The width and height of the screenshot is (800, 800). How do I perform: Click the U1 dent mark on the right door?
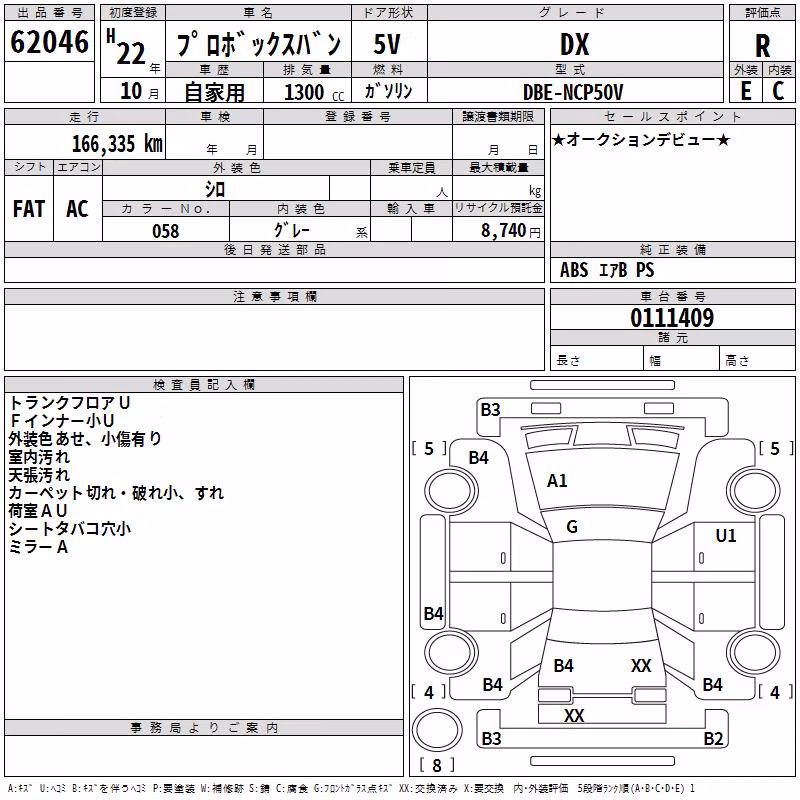tap(726, 536)
